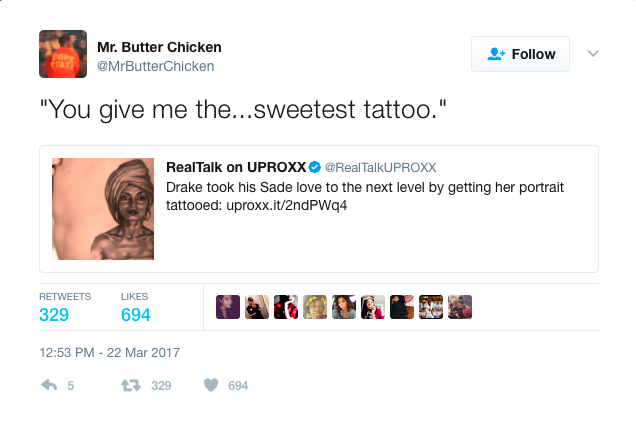Viewport: 636px width, 425px height.
Task: Retweet this tweet using the retweet icon
Action: pos(130,385)
